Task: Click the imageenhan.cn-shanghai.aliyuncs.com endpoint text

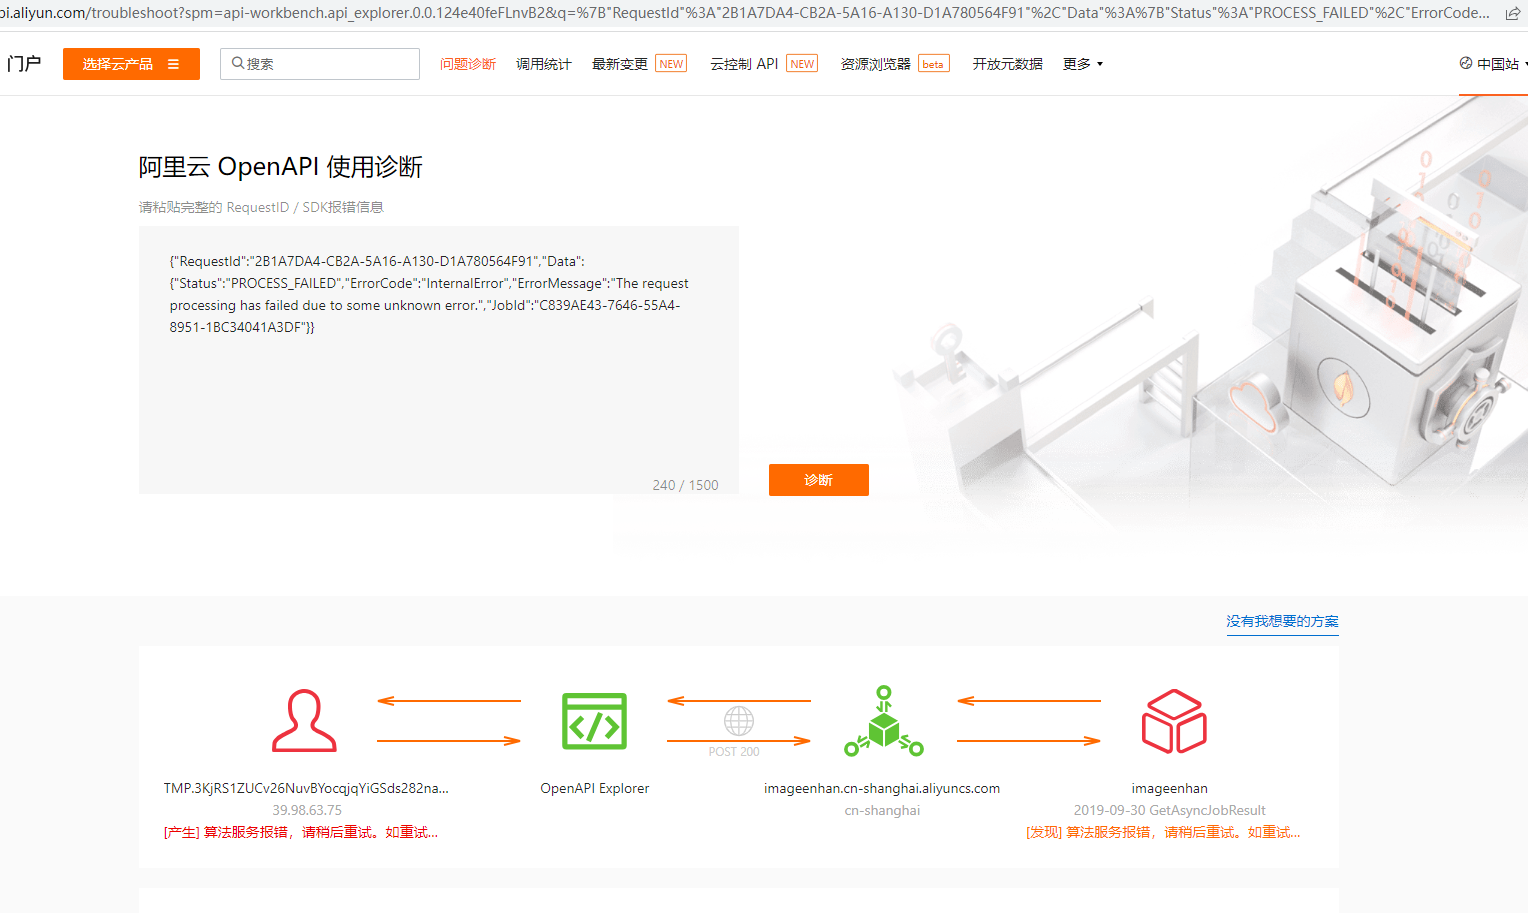Action: [882, 788]
